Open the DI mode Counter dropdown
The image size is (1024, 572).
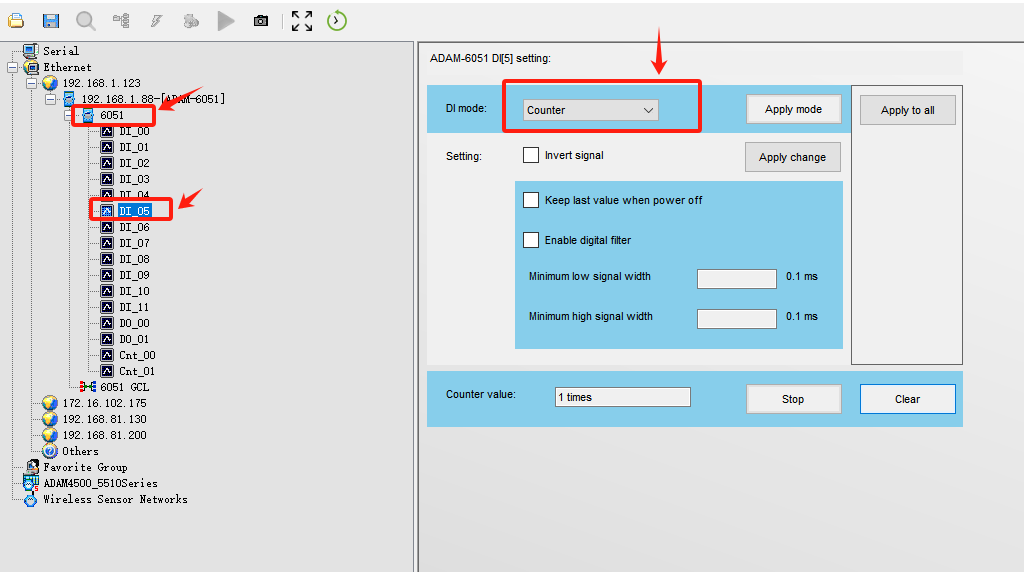click(x=590, y=110)
